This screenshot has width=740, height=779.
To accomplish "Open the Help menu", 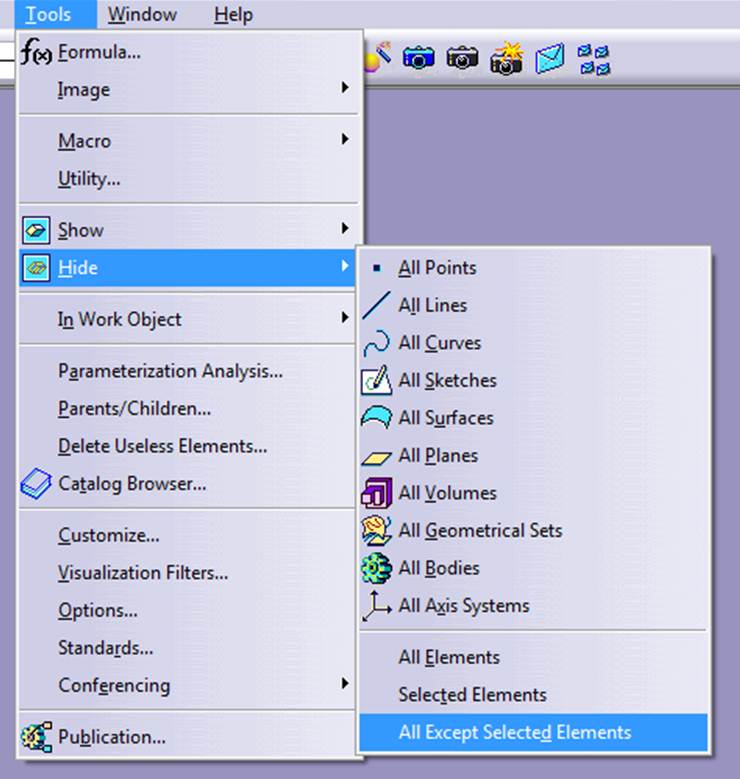I will coord(234,14).
